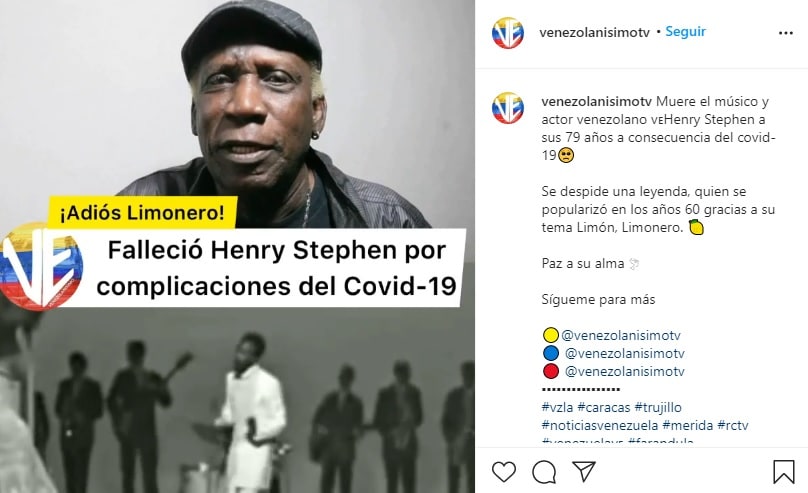Like the post with the heart icon
808x493 pixels.
[503, 471]
